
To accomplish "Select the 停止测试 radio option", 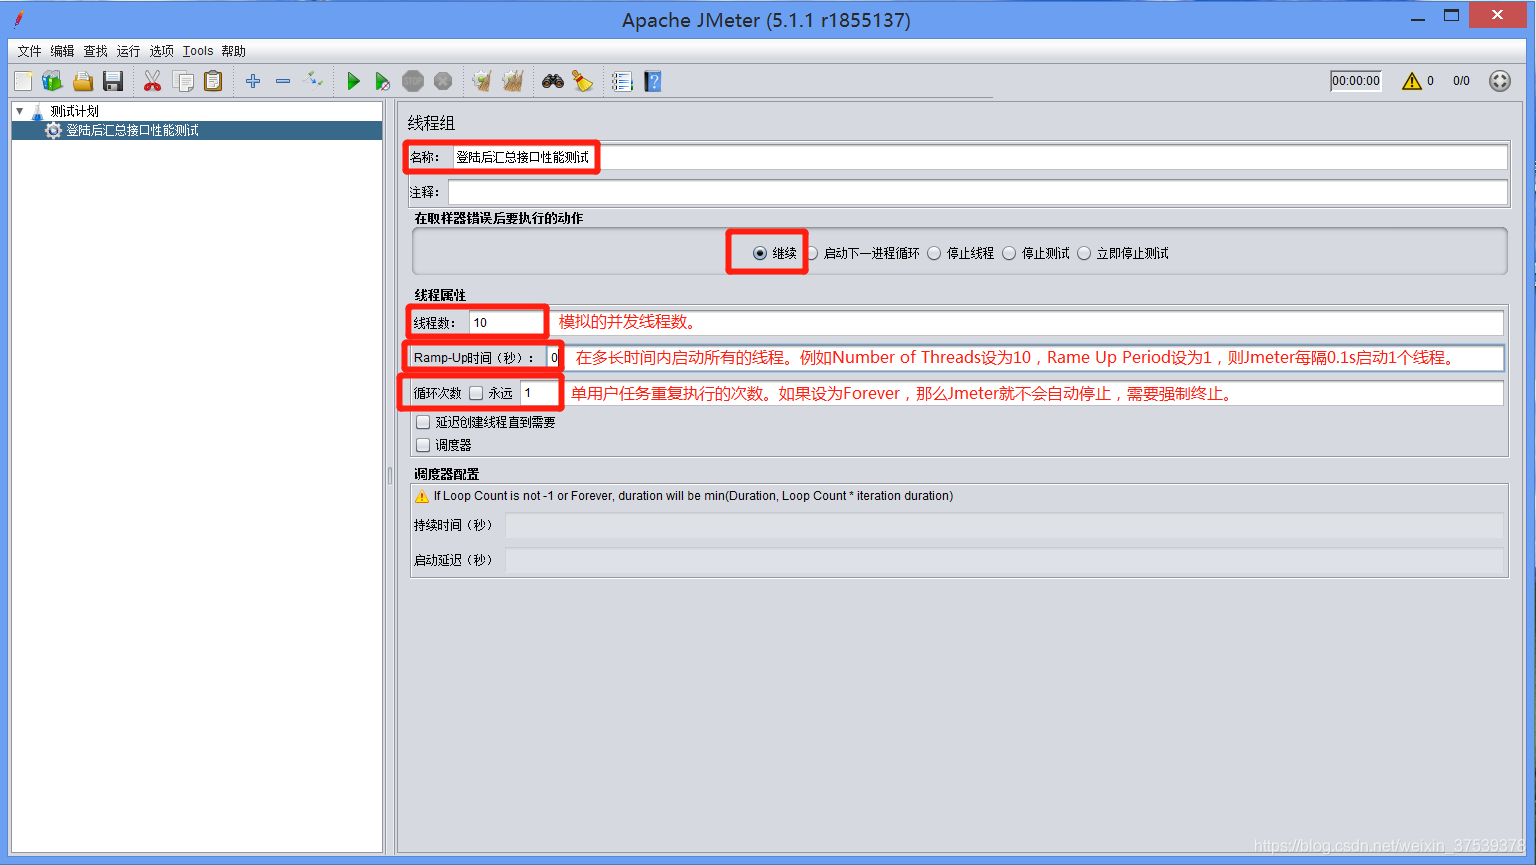I will click(1009, 253).
